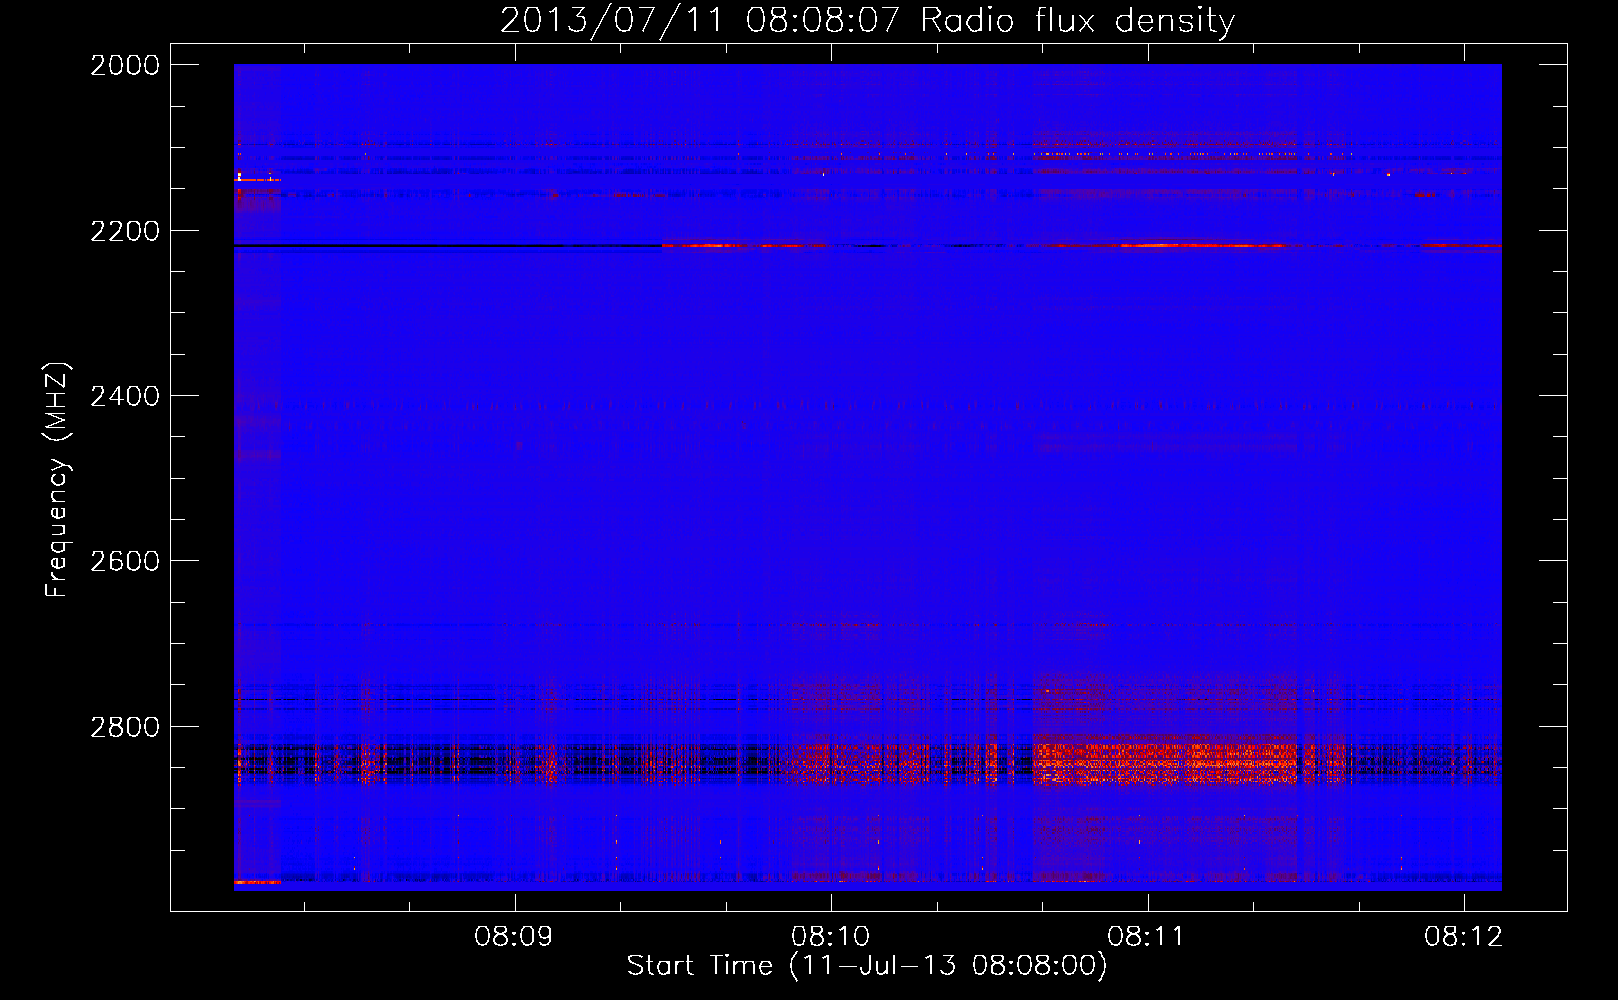Click the "Start Time (11-Jul-13 08:08:00)" axis label

pyautogui.click(x=867, y=966)
